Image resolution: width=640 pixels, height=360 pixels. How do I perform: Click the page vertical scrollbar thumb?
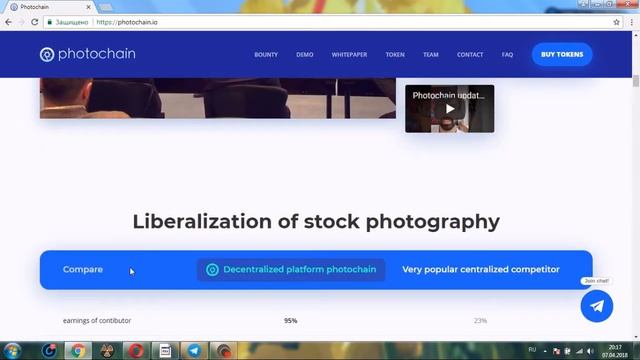[x=636, y=80]
